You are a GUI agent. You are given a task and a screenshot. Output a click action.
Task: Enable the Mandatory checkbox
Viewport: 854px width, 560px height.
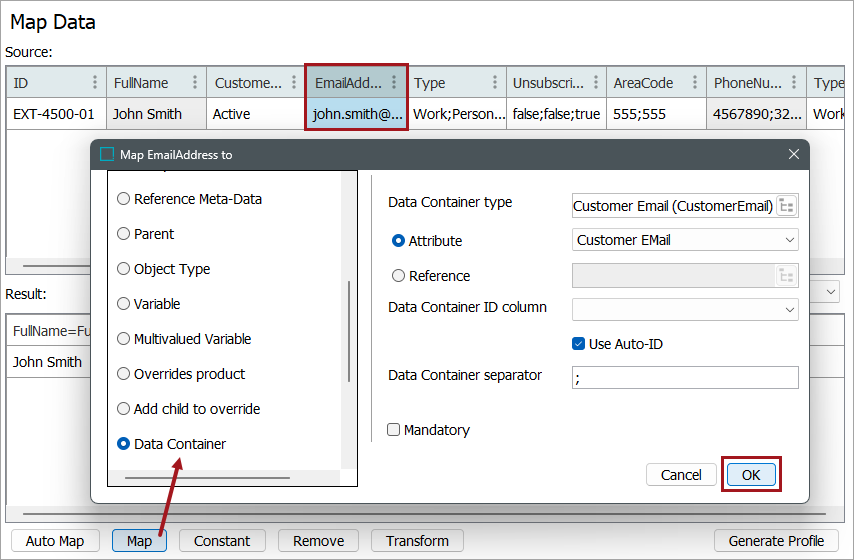(x=394, y=430)
